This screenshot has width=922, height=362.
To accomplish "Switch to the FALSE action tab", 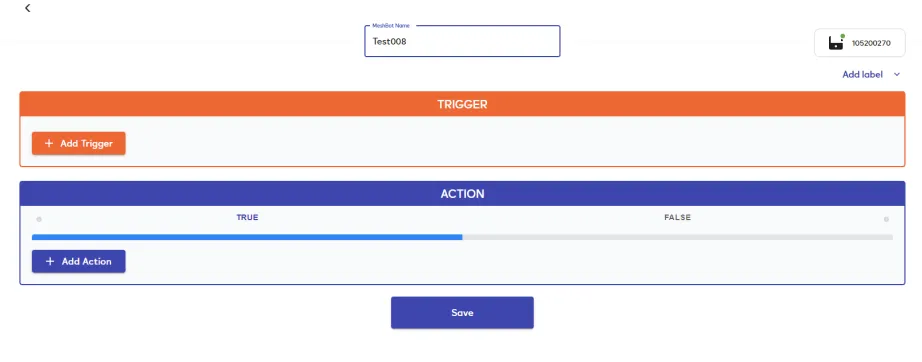I will pos(677,217).
